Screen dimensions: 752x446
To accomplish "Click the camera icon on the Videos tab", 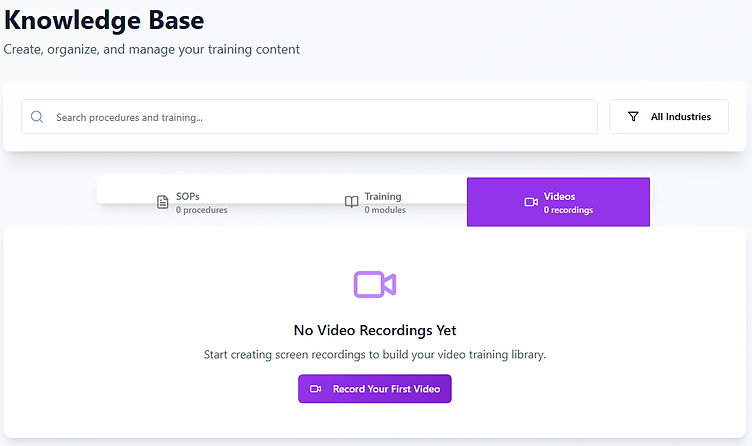I will pos(531,202).
